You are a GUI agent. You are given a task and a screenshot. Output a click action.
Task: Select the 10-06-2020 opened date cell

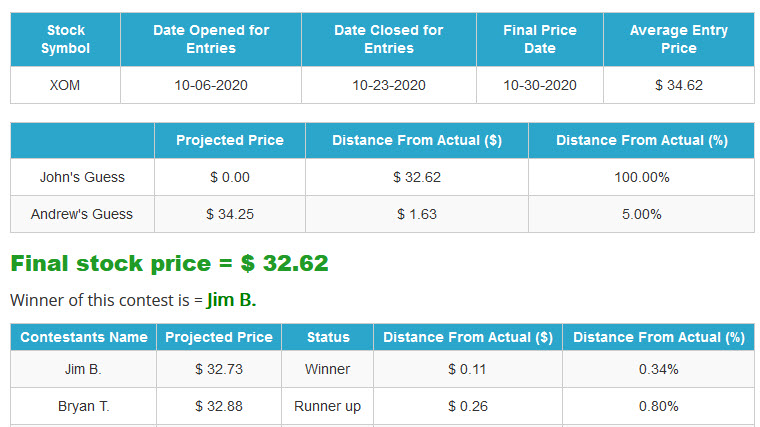pos(211,85)
